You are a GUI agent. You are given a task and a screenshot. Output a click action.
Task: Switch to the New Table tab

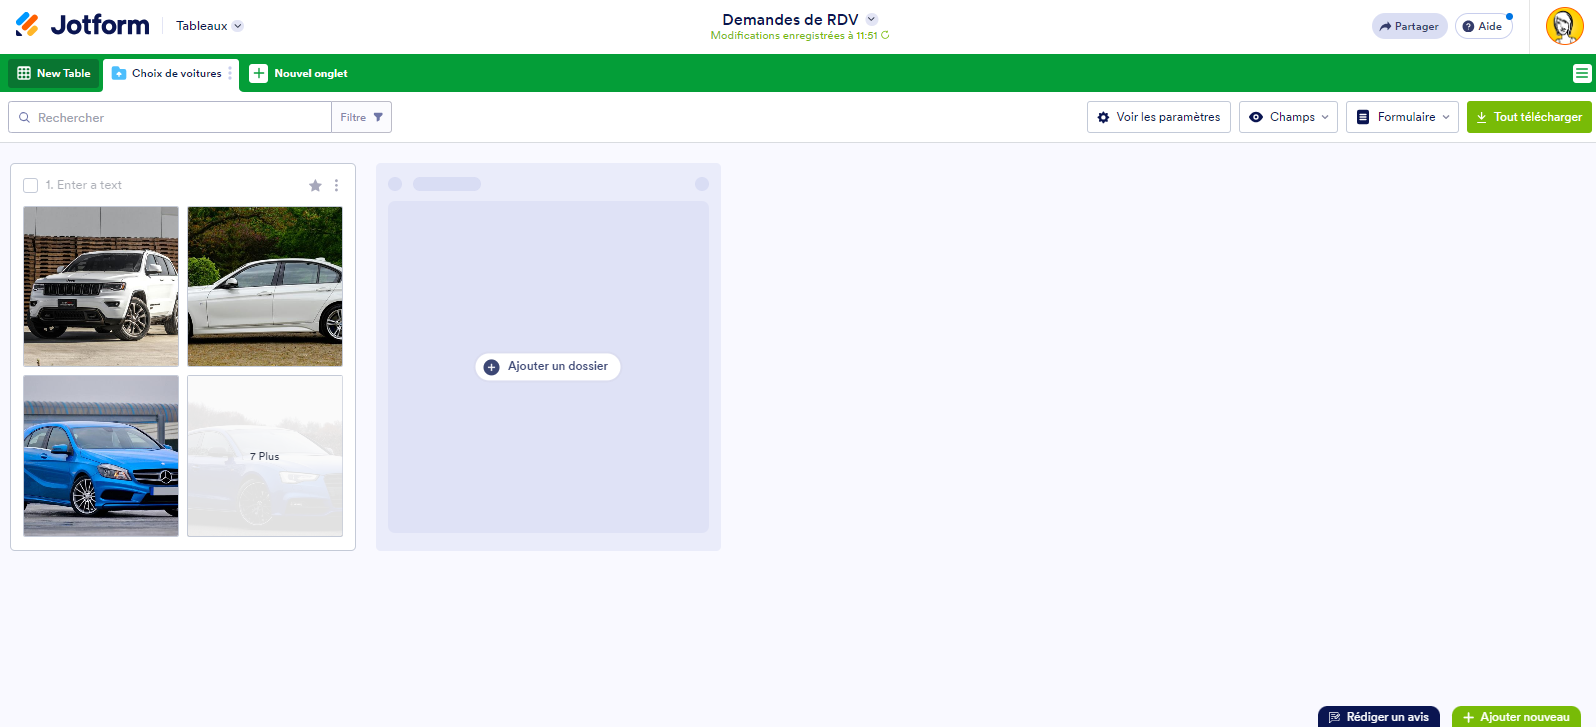coord(54,73)
